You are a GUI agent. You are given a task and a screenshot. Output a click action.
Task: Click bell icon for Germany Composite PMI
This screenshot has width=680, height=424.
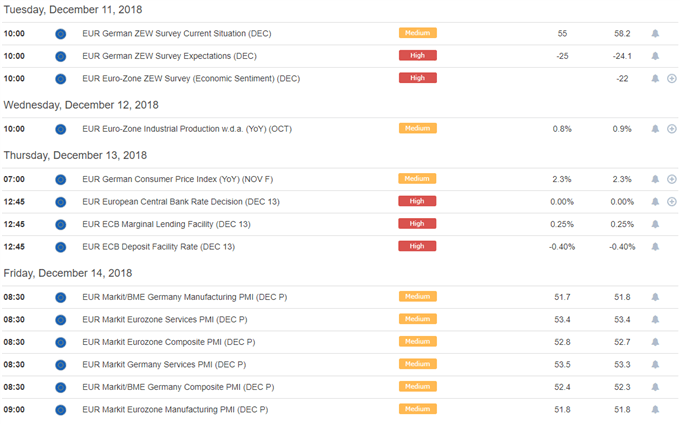655,387
